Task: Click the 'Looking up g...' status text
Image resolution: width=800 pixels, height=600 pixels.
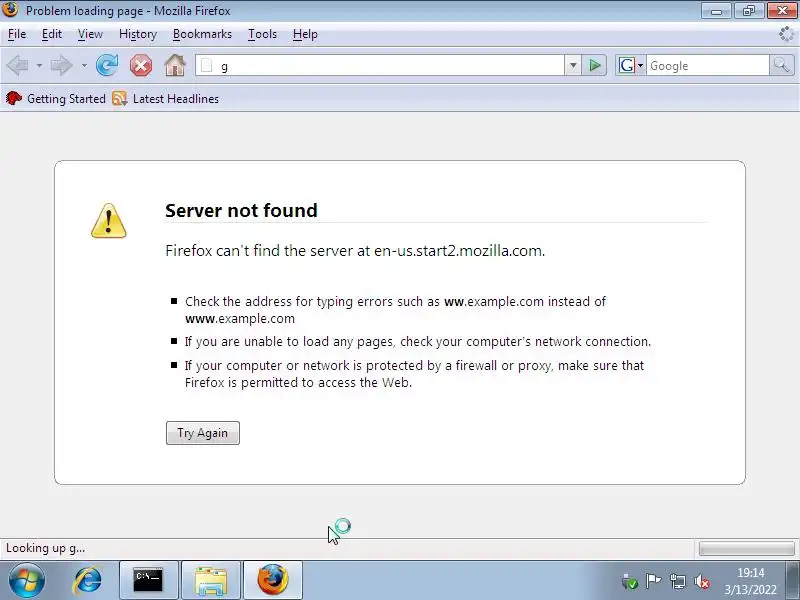Action: [45, 548]
